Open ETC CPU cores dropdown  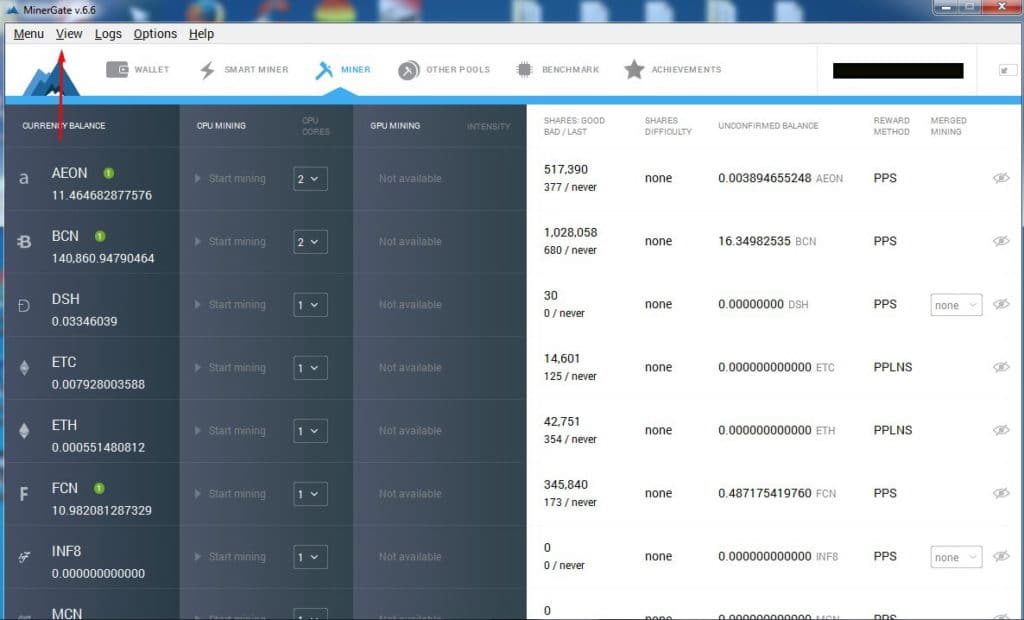(310, 368)
